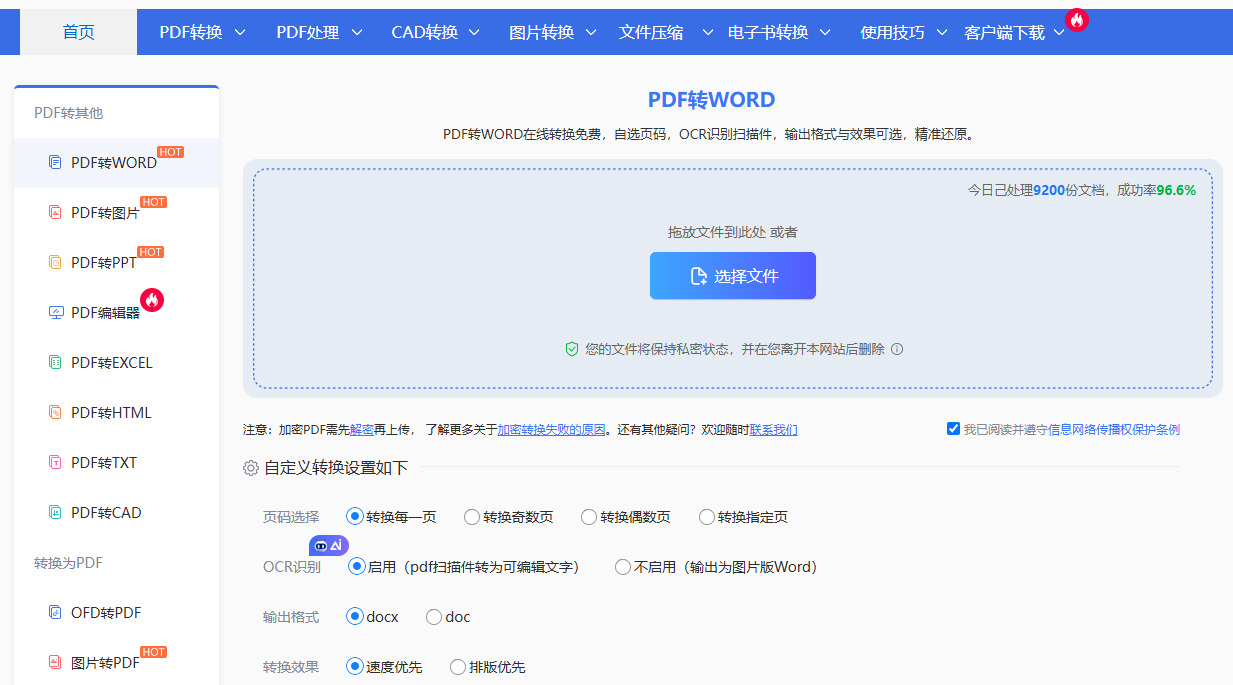This screenshot has width=1233, height=685.
Task: Click the OFD转PDF sidebar icon
Action: tap(56, 612)
